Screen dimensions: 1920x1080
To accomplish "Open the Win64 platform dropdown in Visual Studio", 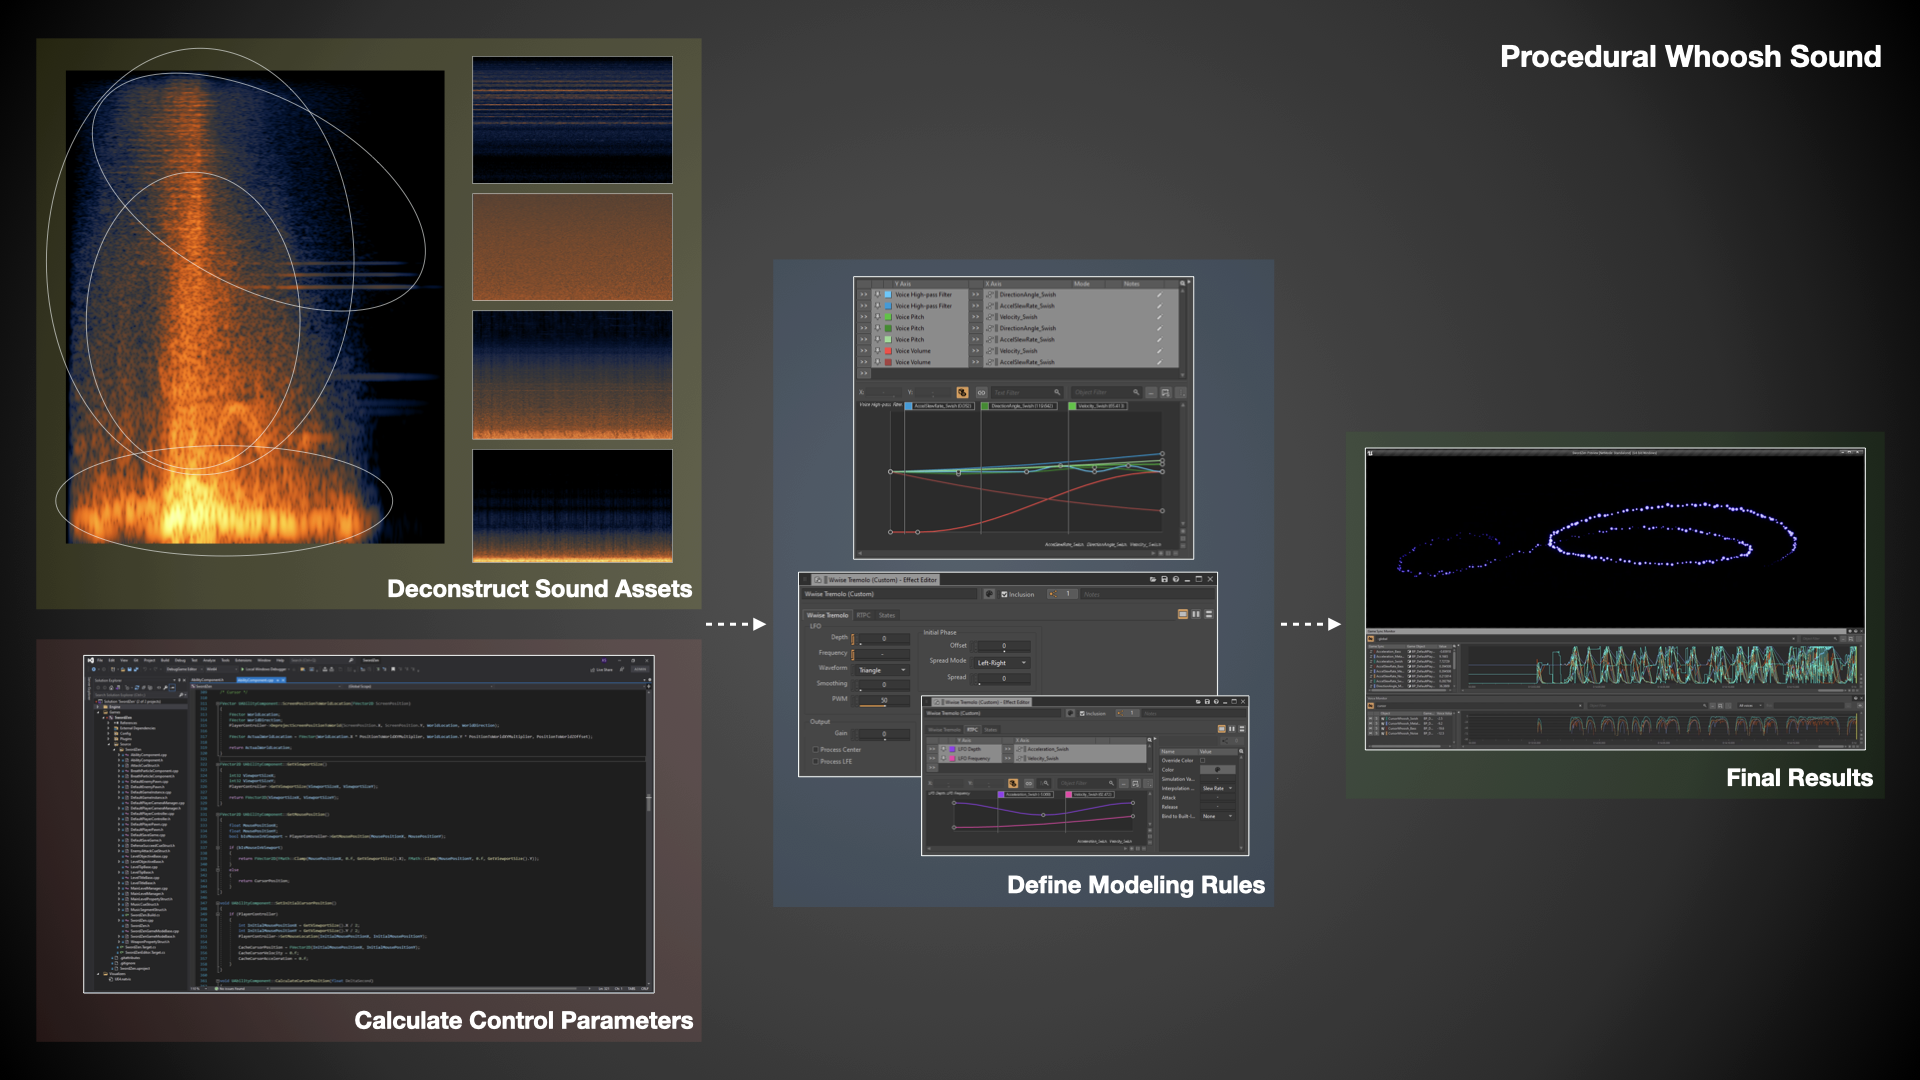I will (x=221, y=669).
